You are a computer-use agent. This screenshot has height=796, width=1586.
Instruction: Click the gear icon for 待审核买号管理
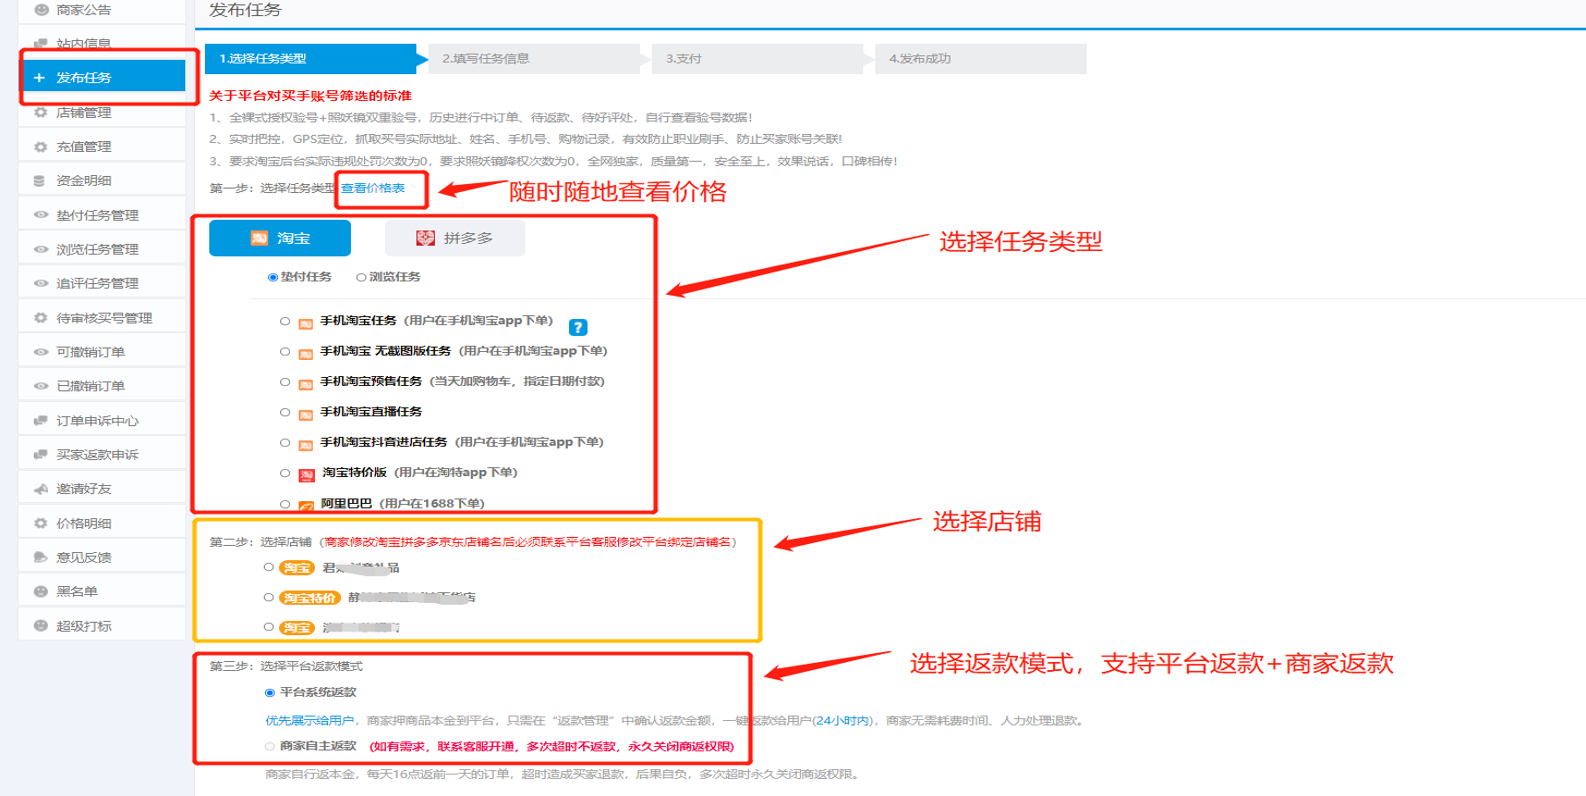point(41,318)
